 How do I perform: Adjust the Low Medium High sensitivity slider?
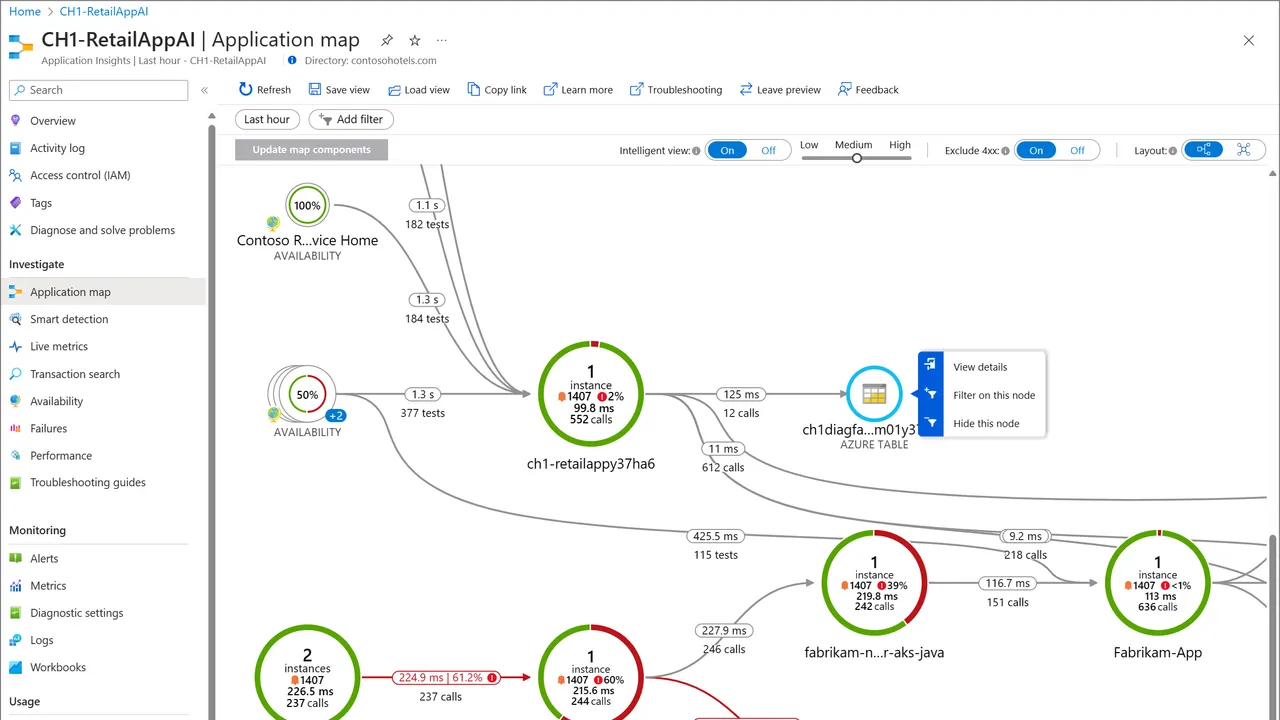[856, 158]
